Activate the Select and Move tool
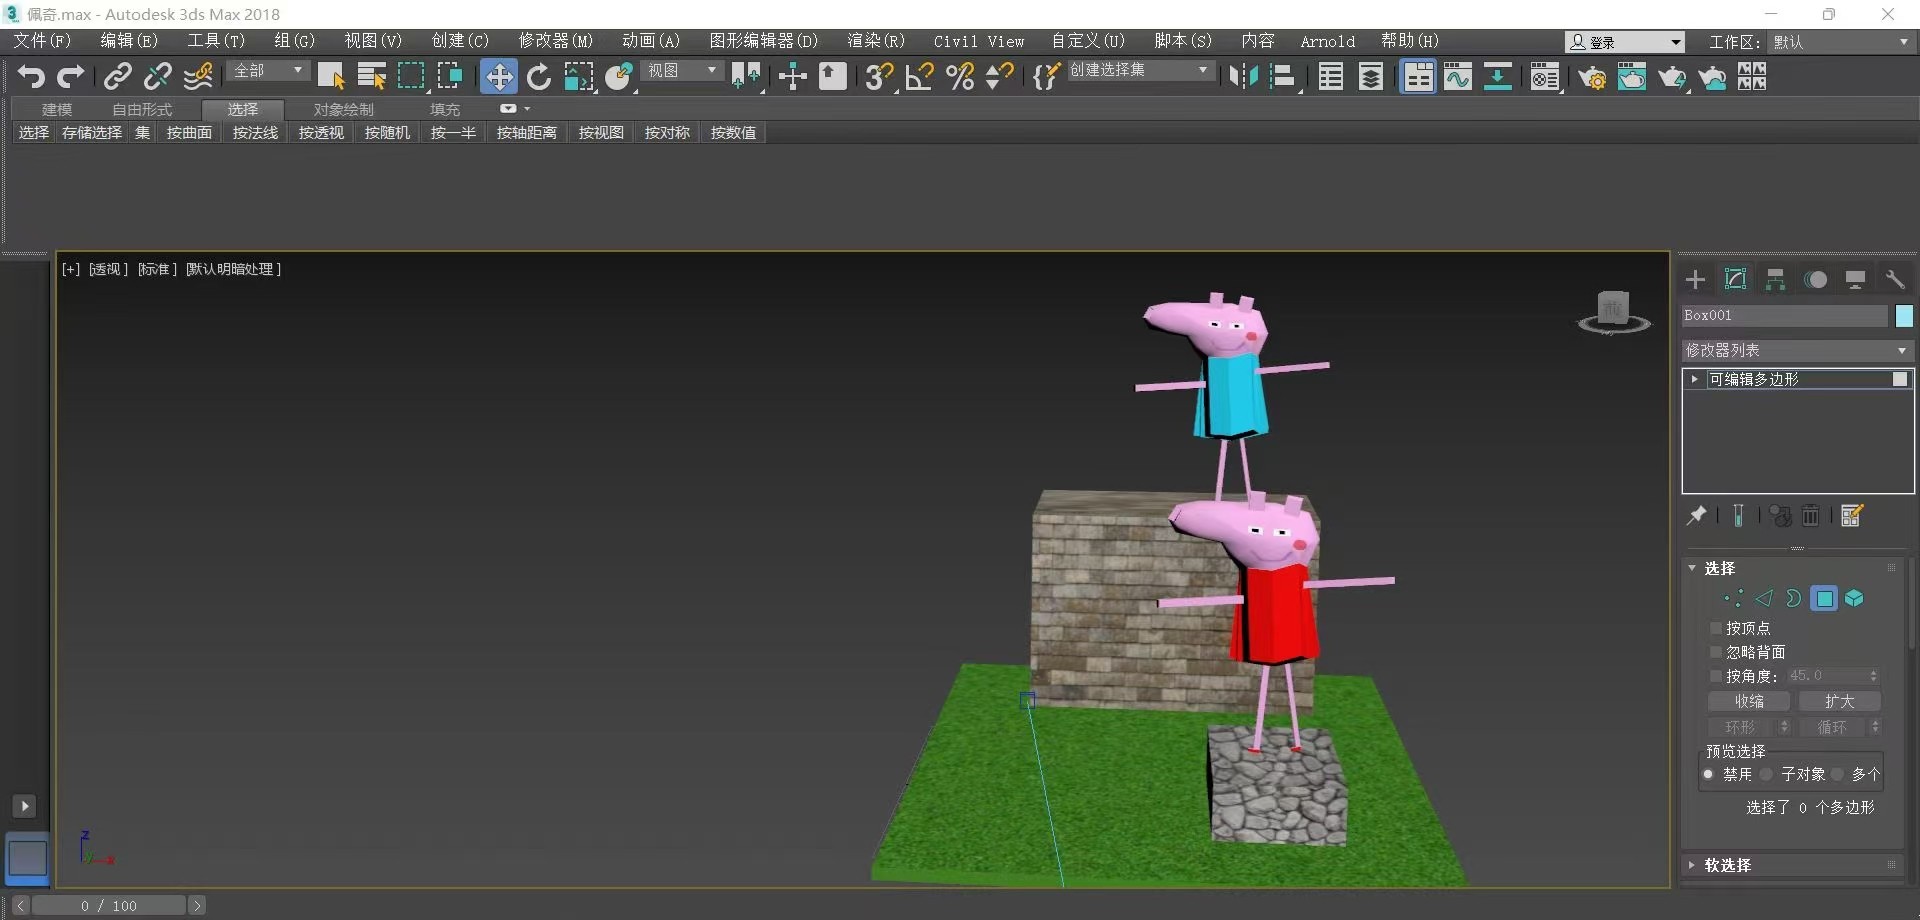The width and height of the screenshot is (1920, 920). 498,77
